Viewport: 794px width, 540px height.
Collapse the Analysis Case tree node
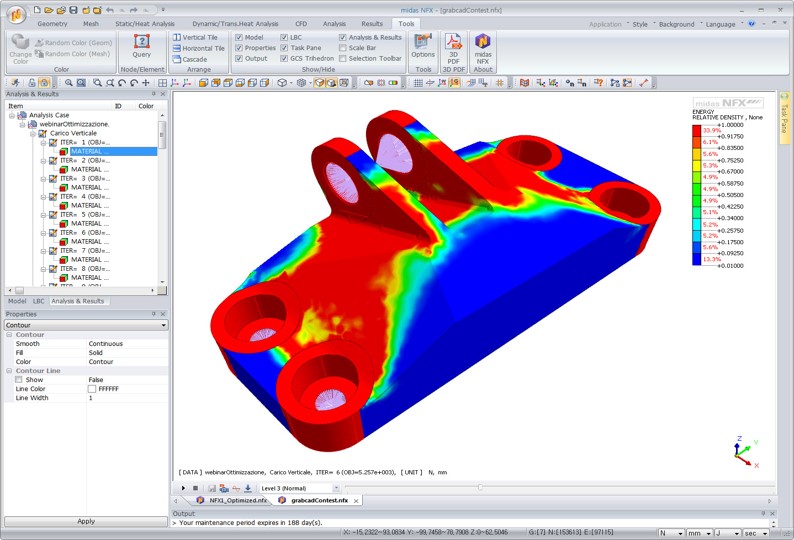click(12, 115)
